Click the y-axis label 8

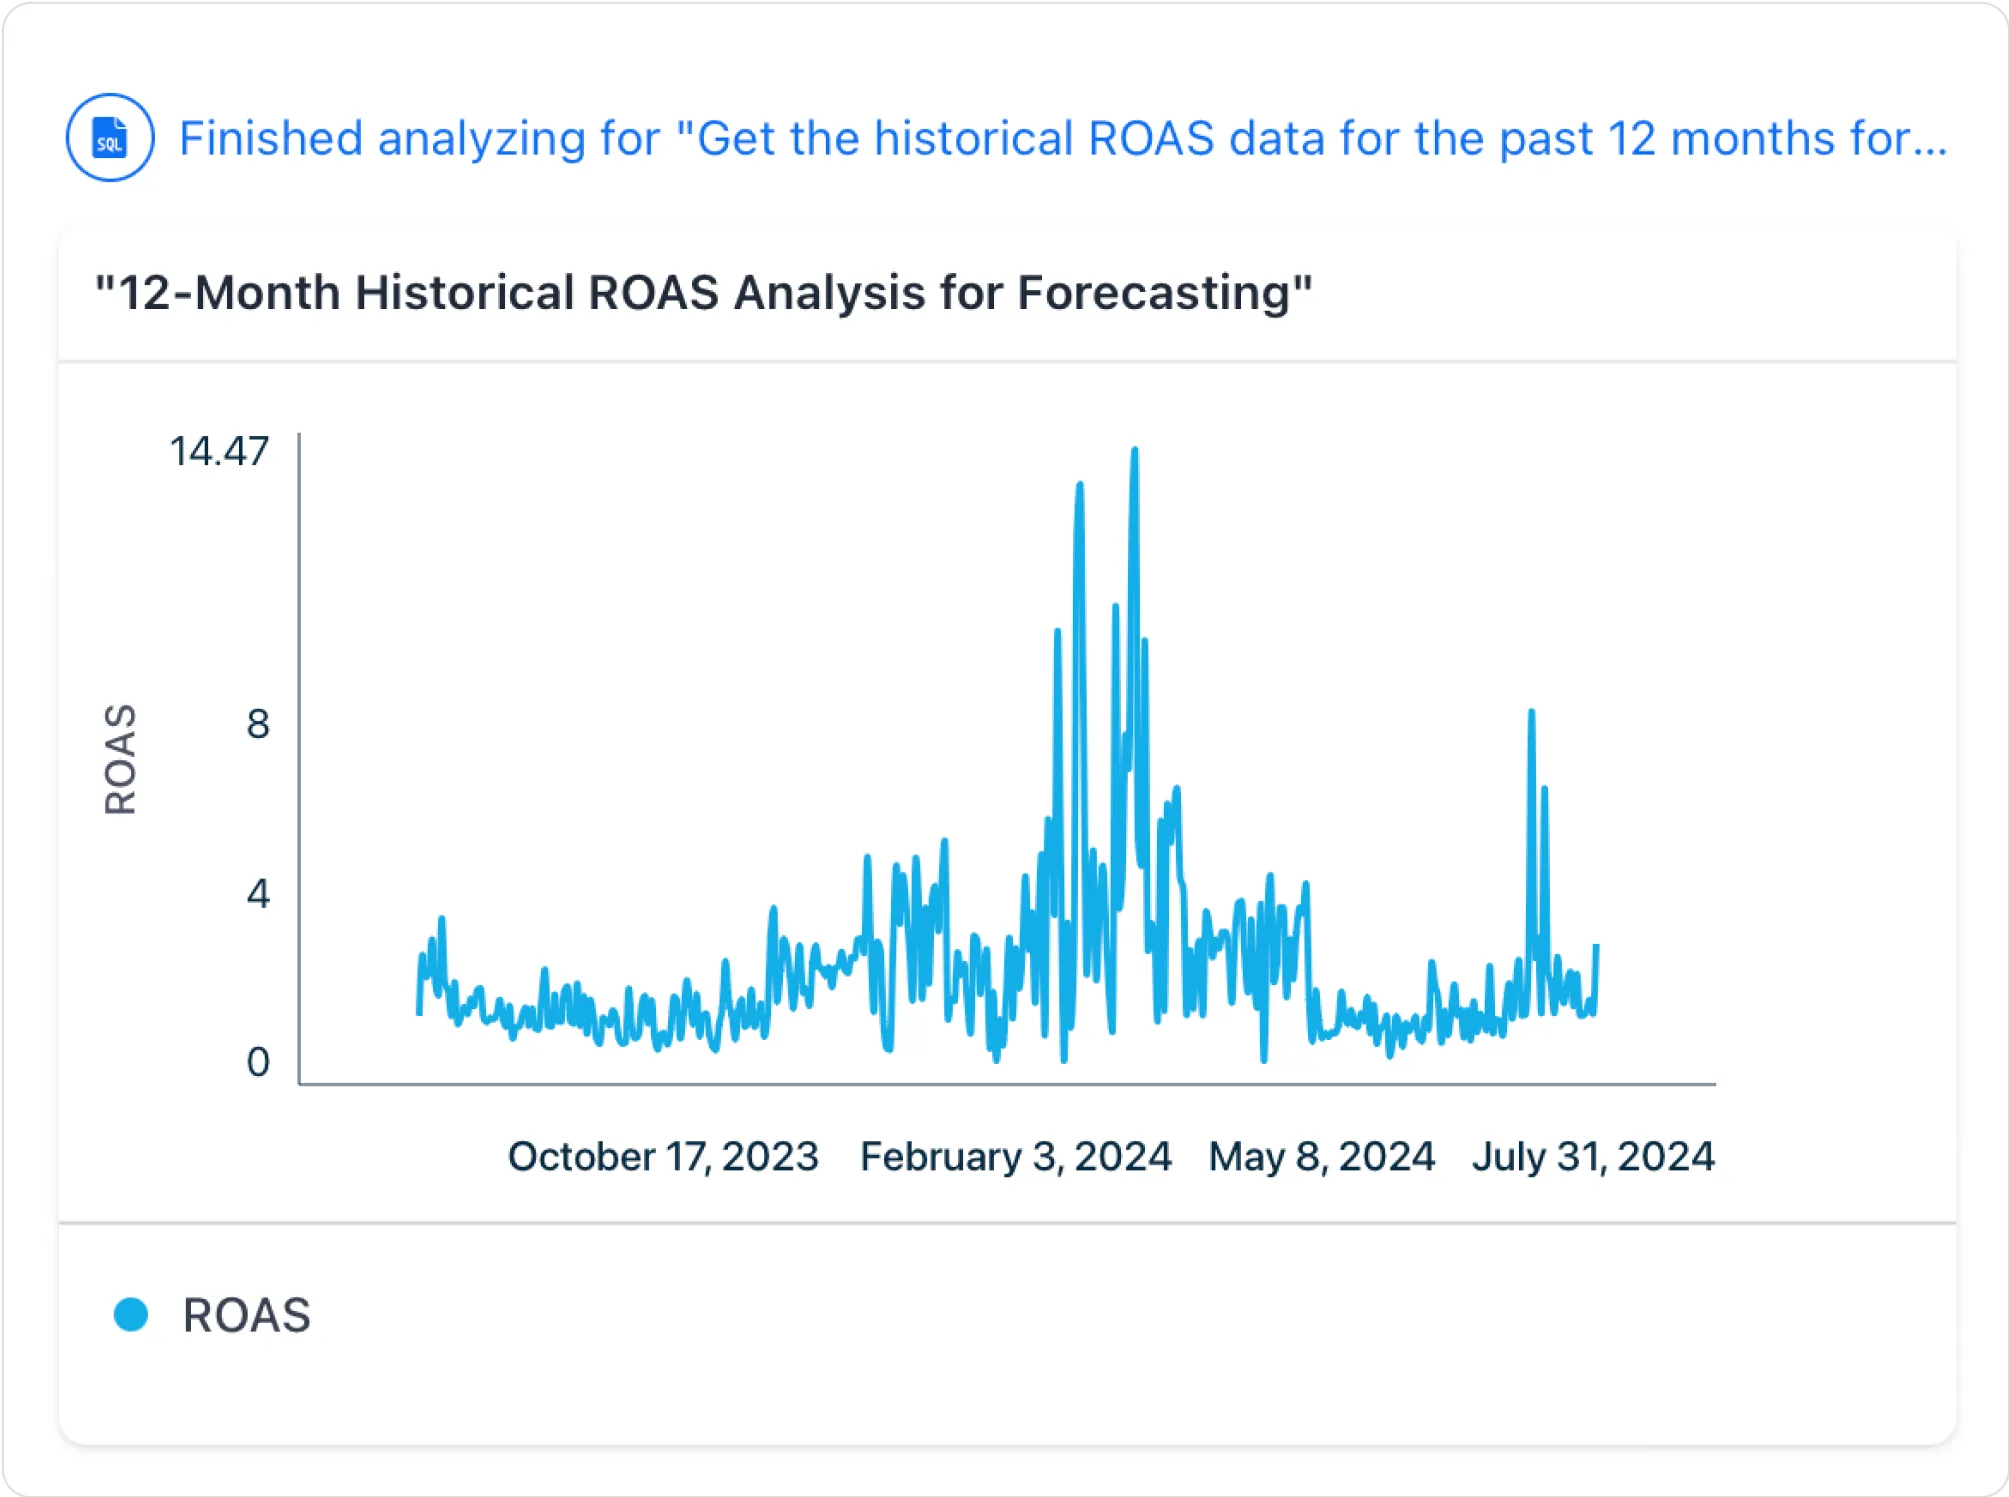(x=258, y=724)
